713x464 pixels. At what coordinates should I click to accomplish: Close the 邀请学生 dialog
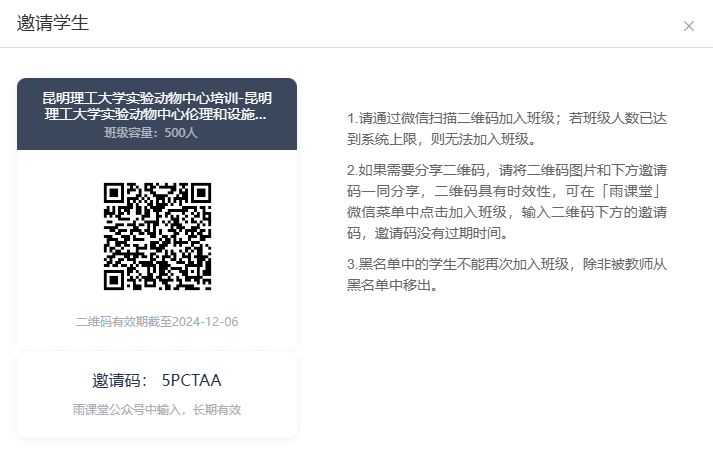click(688, 26)
